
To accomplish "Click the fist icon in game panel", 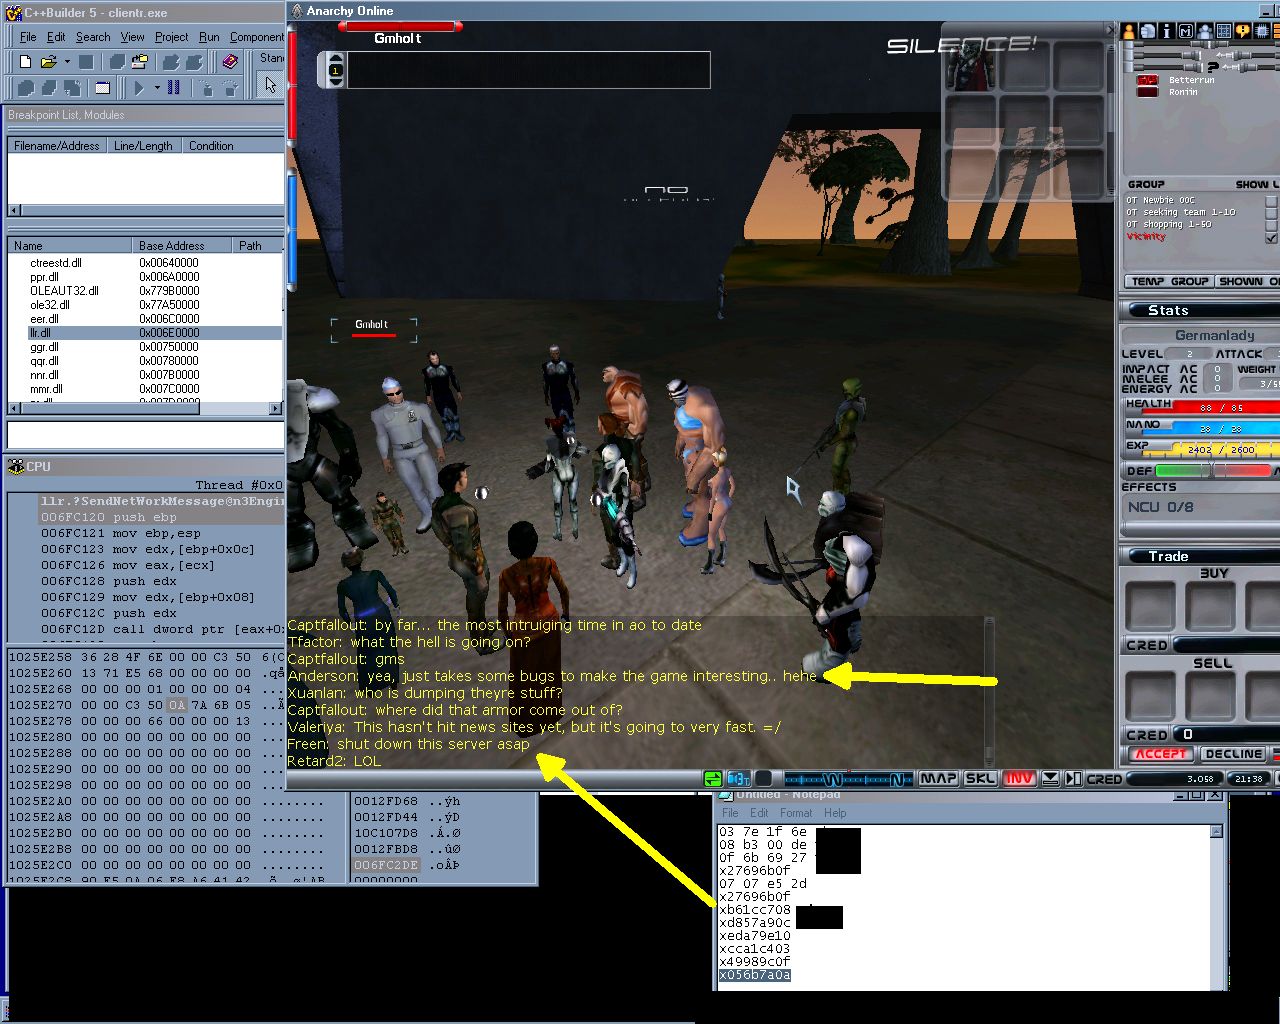I will (1148, 31).
